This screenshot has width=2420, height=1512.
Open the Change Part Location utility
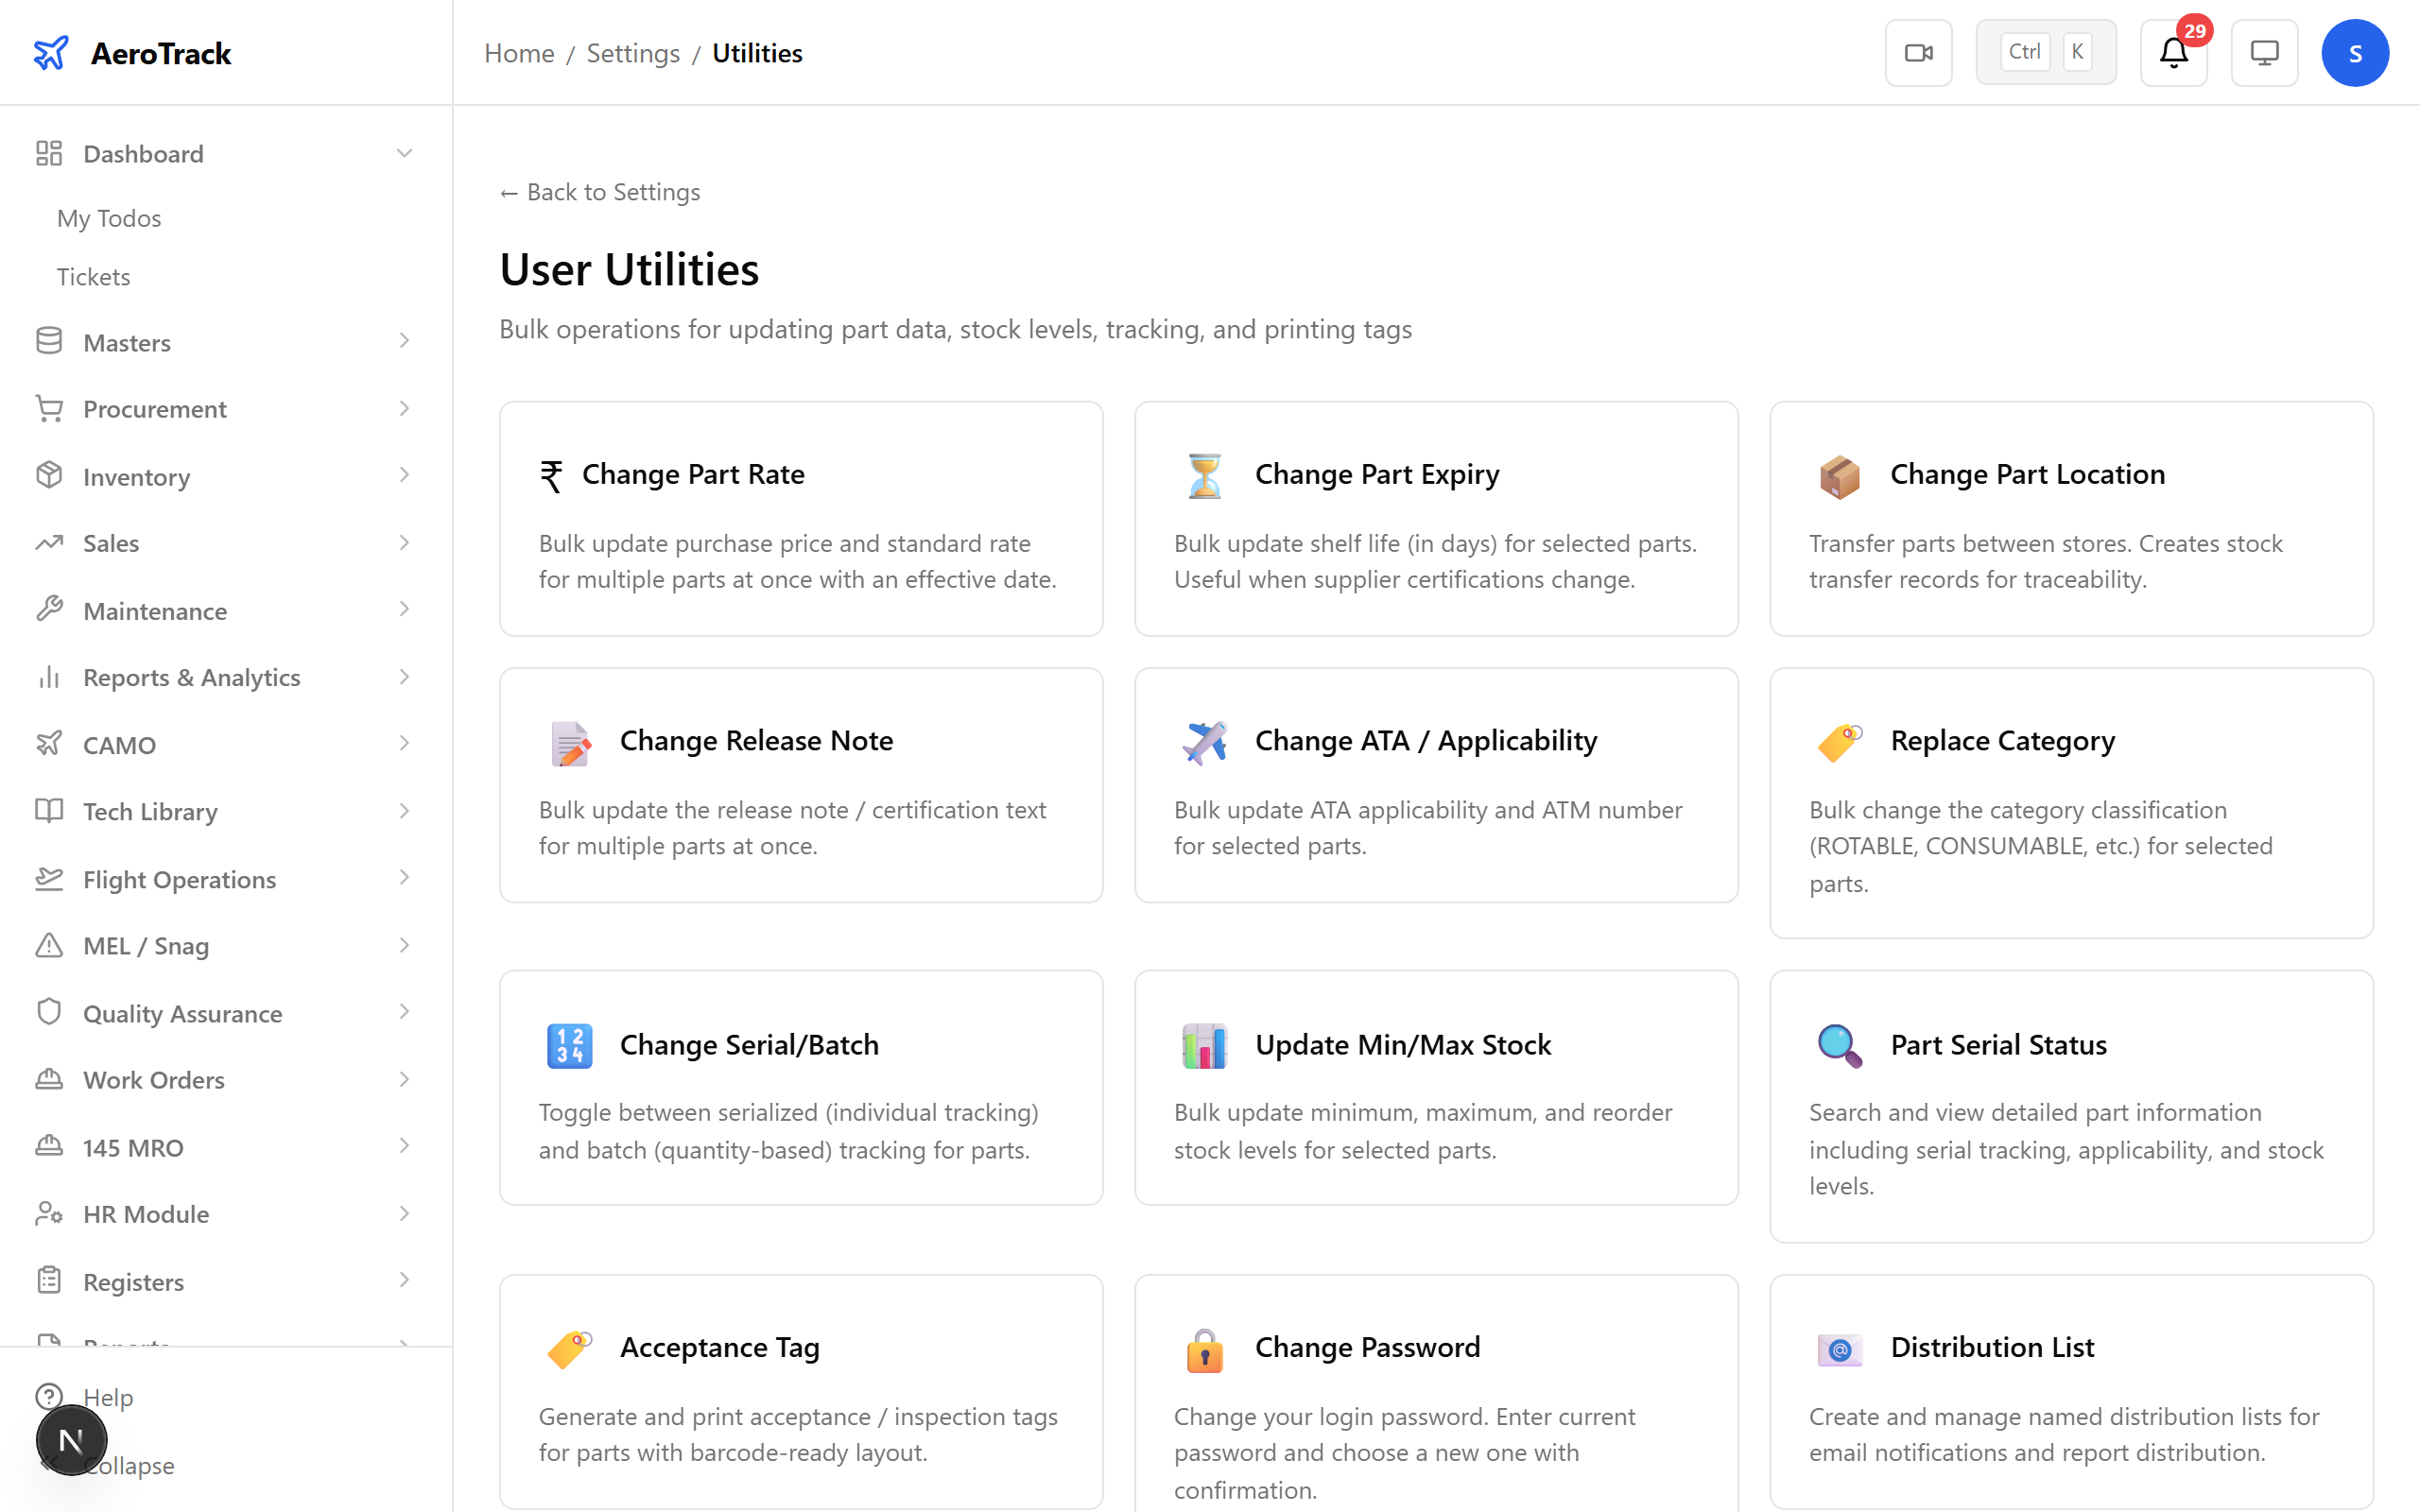coord(2070,519)
